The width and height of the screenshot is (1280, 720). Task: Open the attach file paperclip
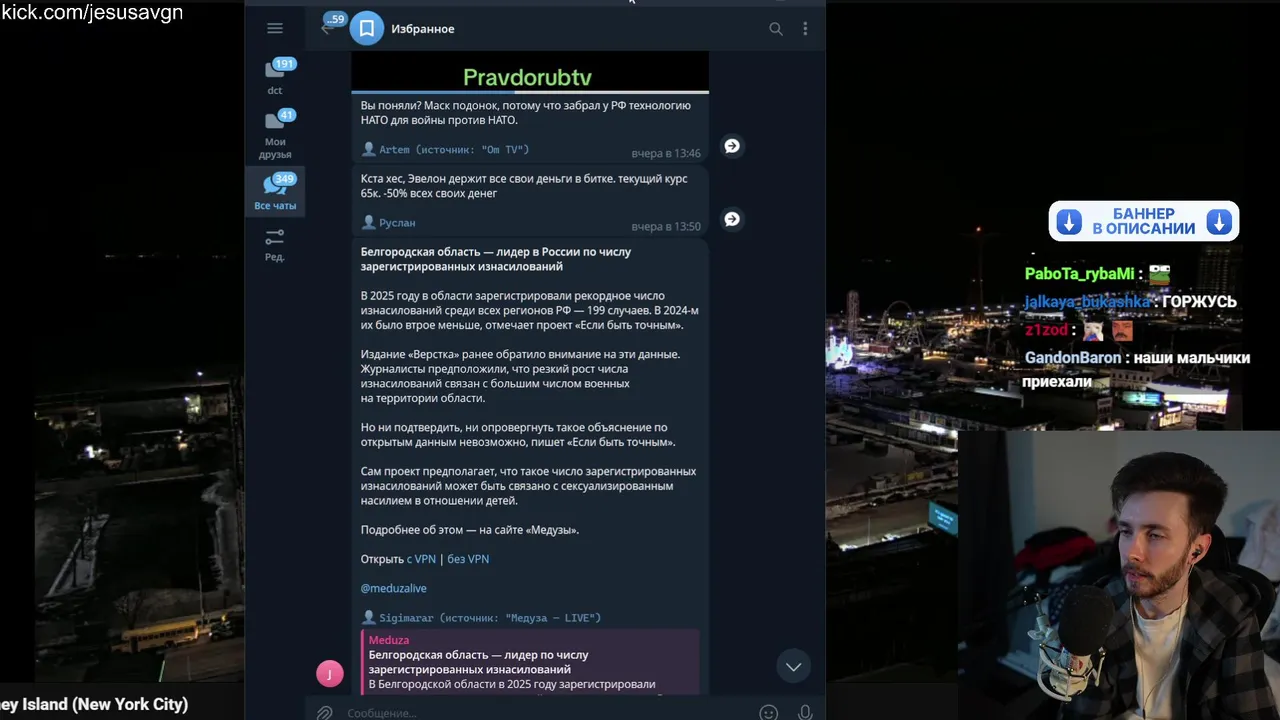click(324, 712)
